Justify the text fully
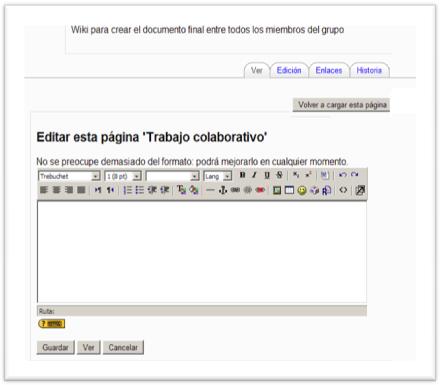The height and width of the screenshot is (385, 441). (x=81, y=190)
